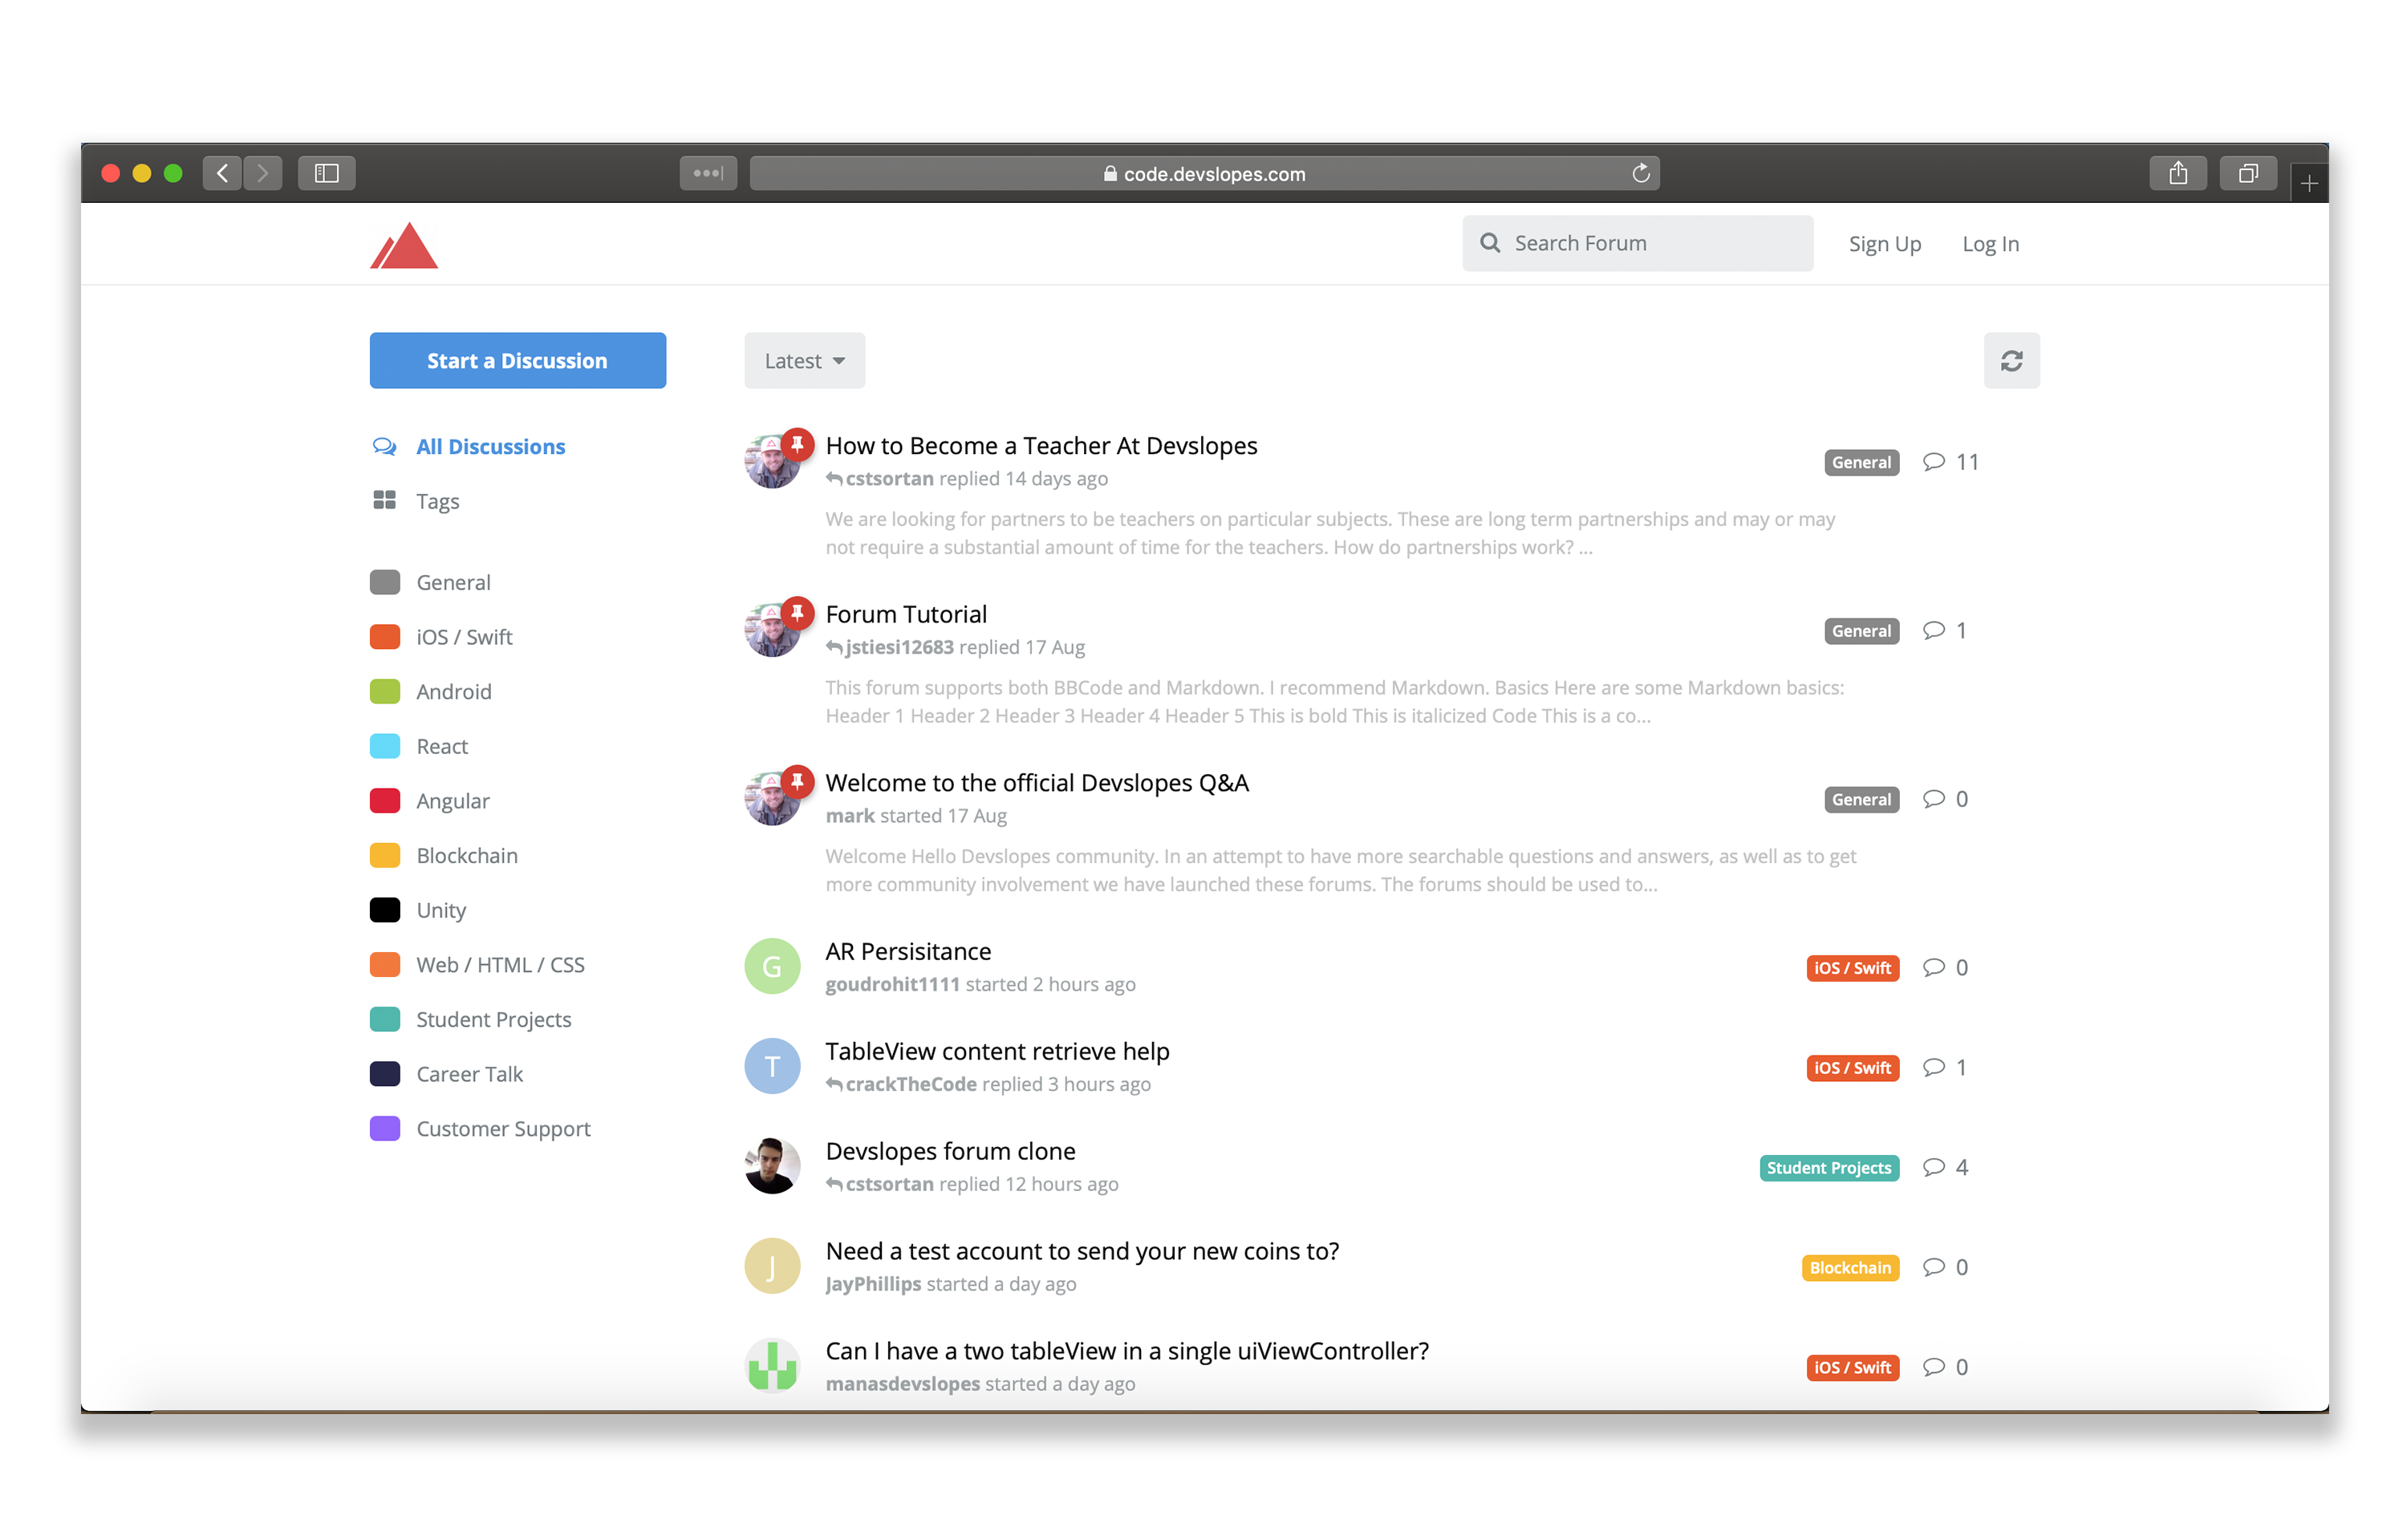2407x1540 pixels.
Task: Click the Log In link
Action: click(x=1990, y=243)
